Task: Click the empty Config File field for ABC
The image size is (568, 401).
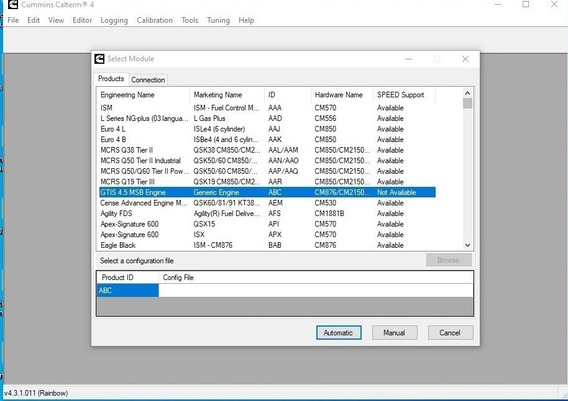Action: pyautogui.click(x=316, y=291)
